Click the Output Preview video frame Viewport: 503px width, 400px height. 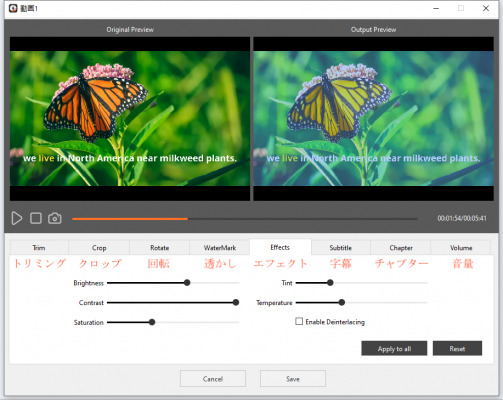click(x=373, y=119)
